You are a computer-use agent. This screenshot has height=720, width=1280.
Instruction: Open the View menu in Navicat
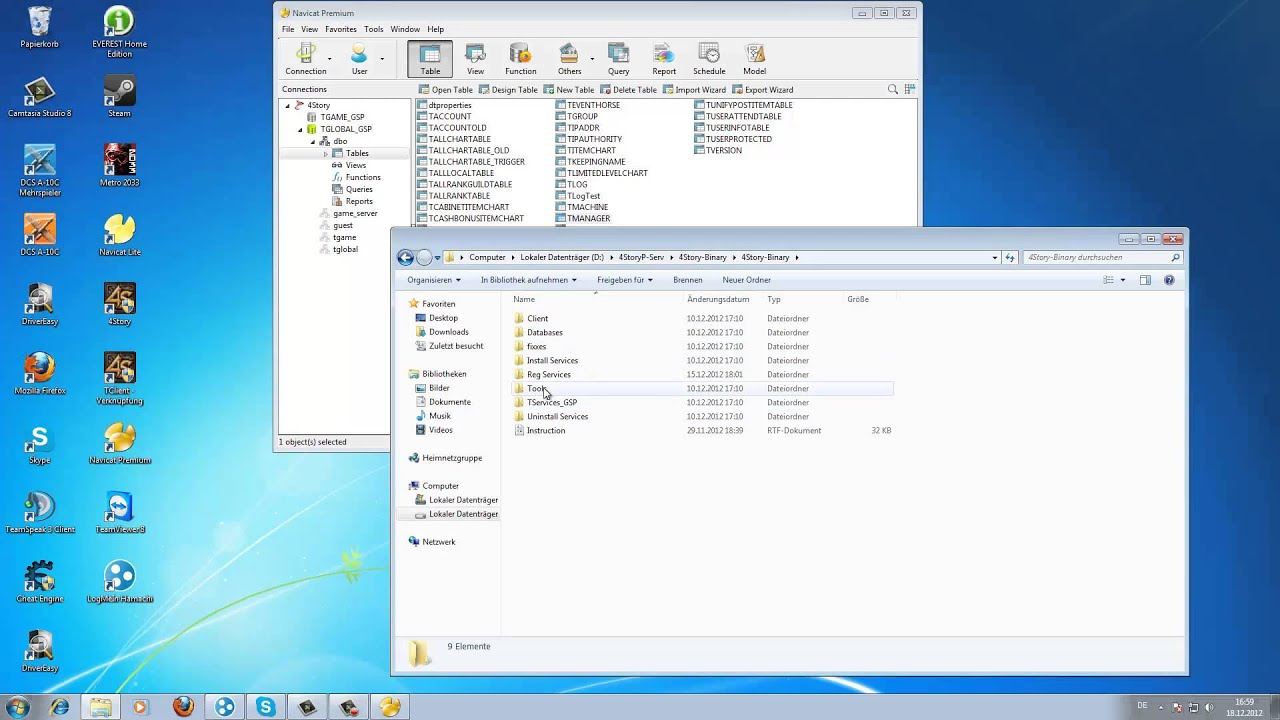[310, 29]
